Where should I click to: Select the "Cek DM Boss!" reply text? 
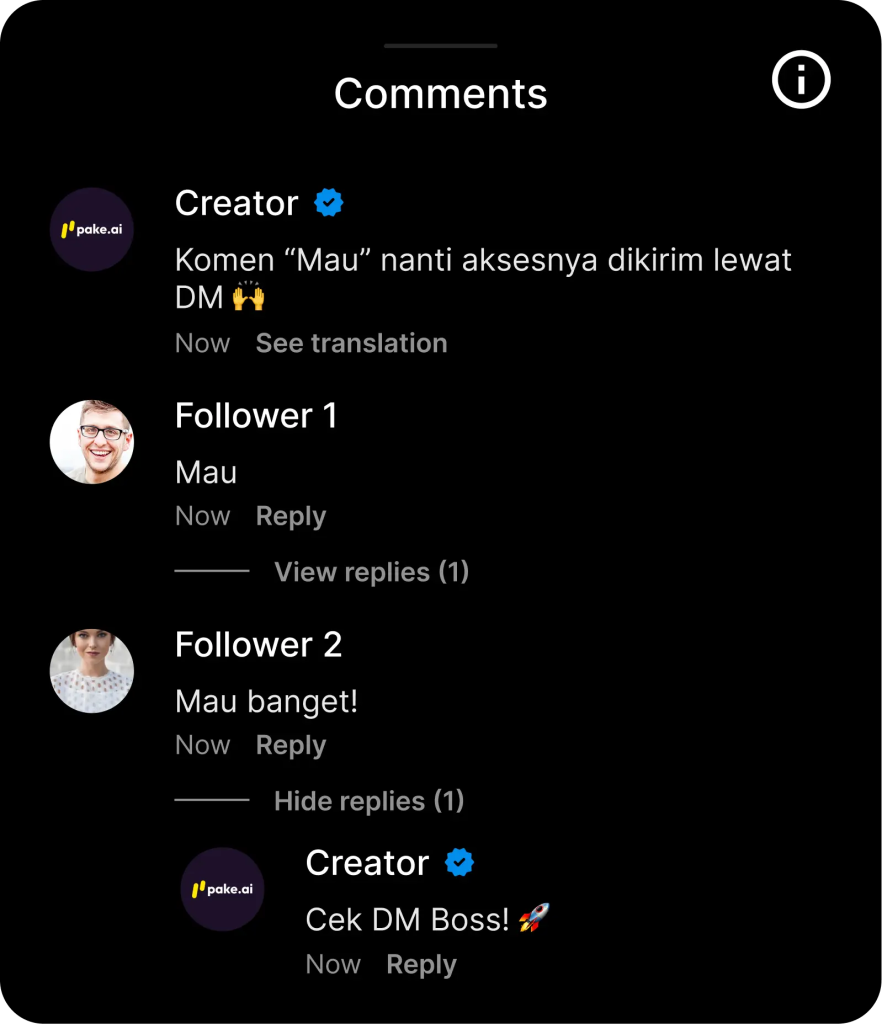tap(408, 919)
